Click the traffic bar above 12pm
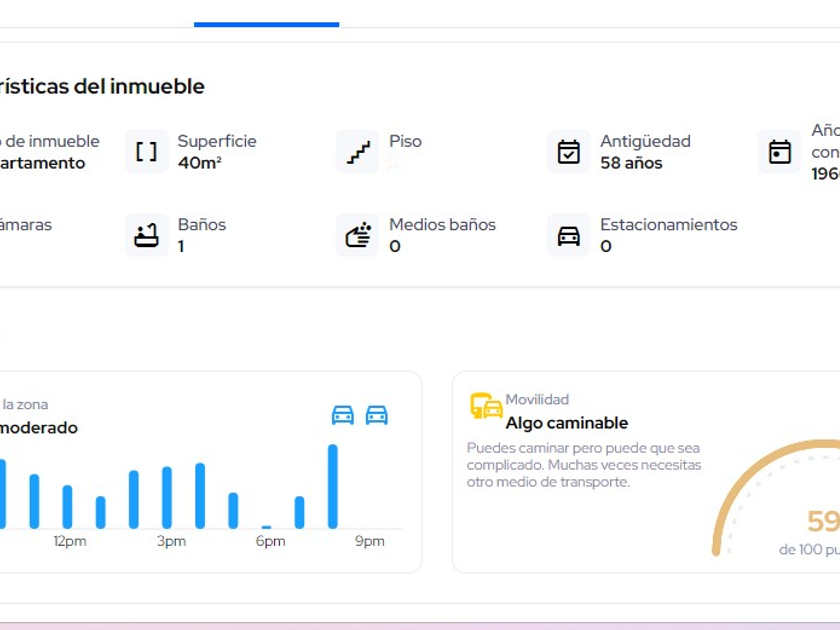The height and width of the screenshot is (630, 840). point(68,507)
